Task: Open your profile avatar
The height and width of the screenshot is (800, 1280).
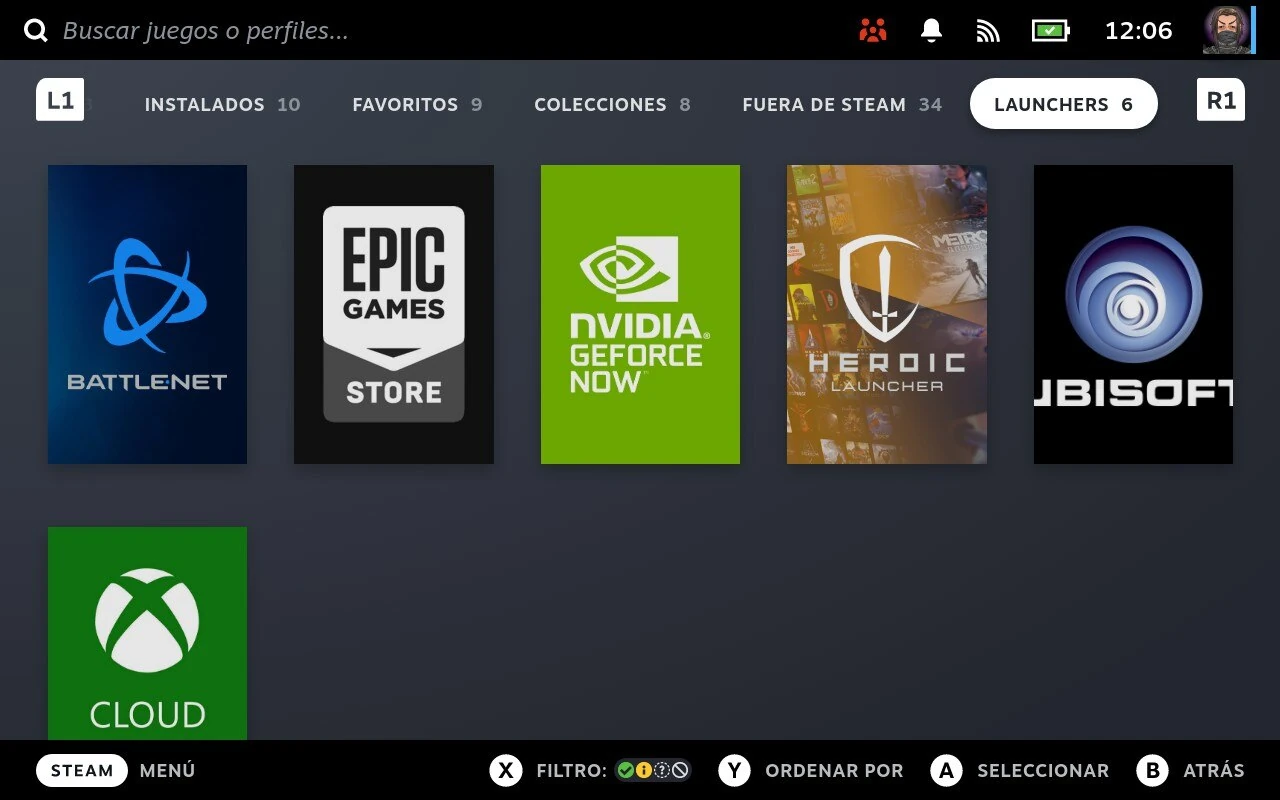Action: click(x=1227, y=29)
